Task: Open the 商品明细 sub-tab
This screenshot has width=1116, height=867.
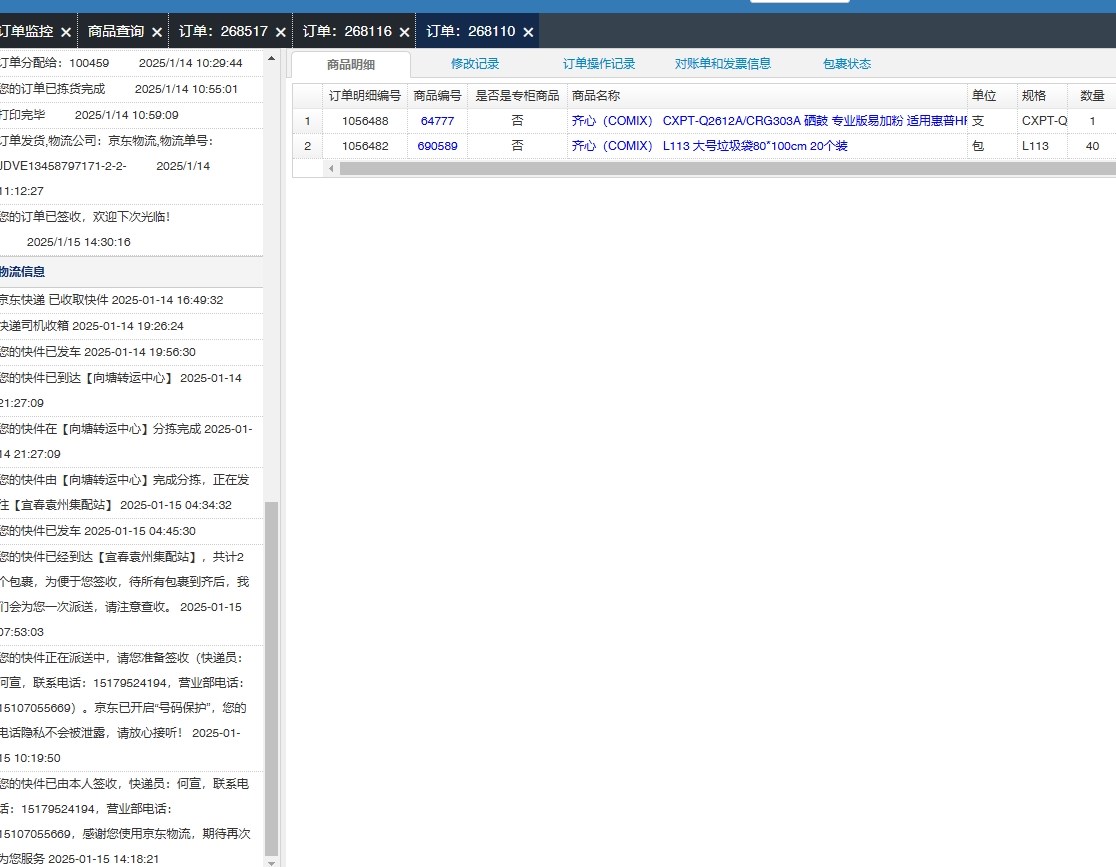Action: click(x=351, y=65)
